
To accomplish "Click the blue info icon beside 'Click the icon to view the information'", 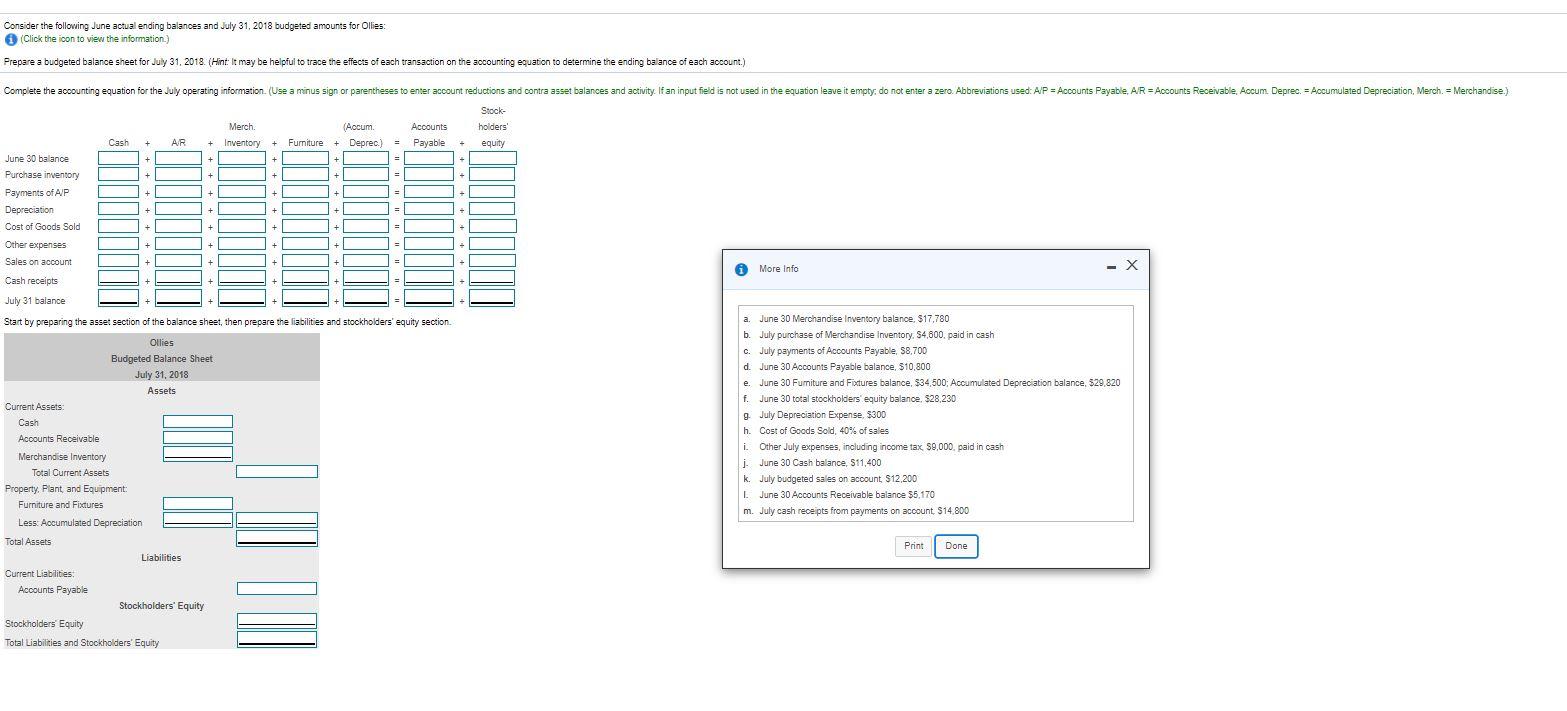I will point(10,39).
